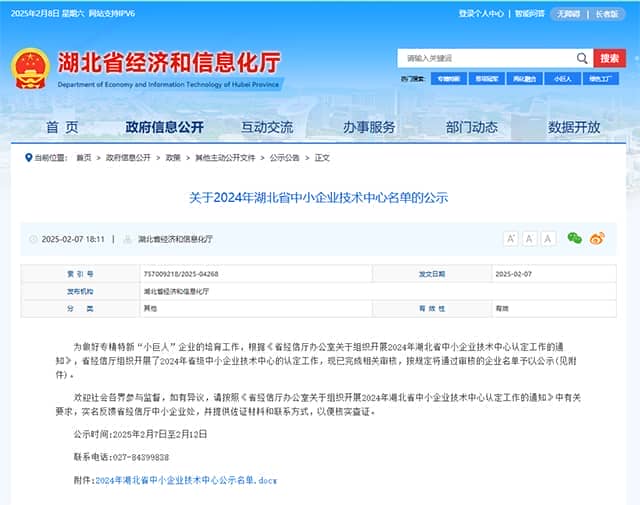Open the 数据开放 navigation tab

pos(574,127)
